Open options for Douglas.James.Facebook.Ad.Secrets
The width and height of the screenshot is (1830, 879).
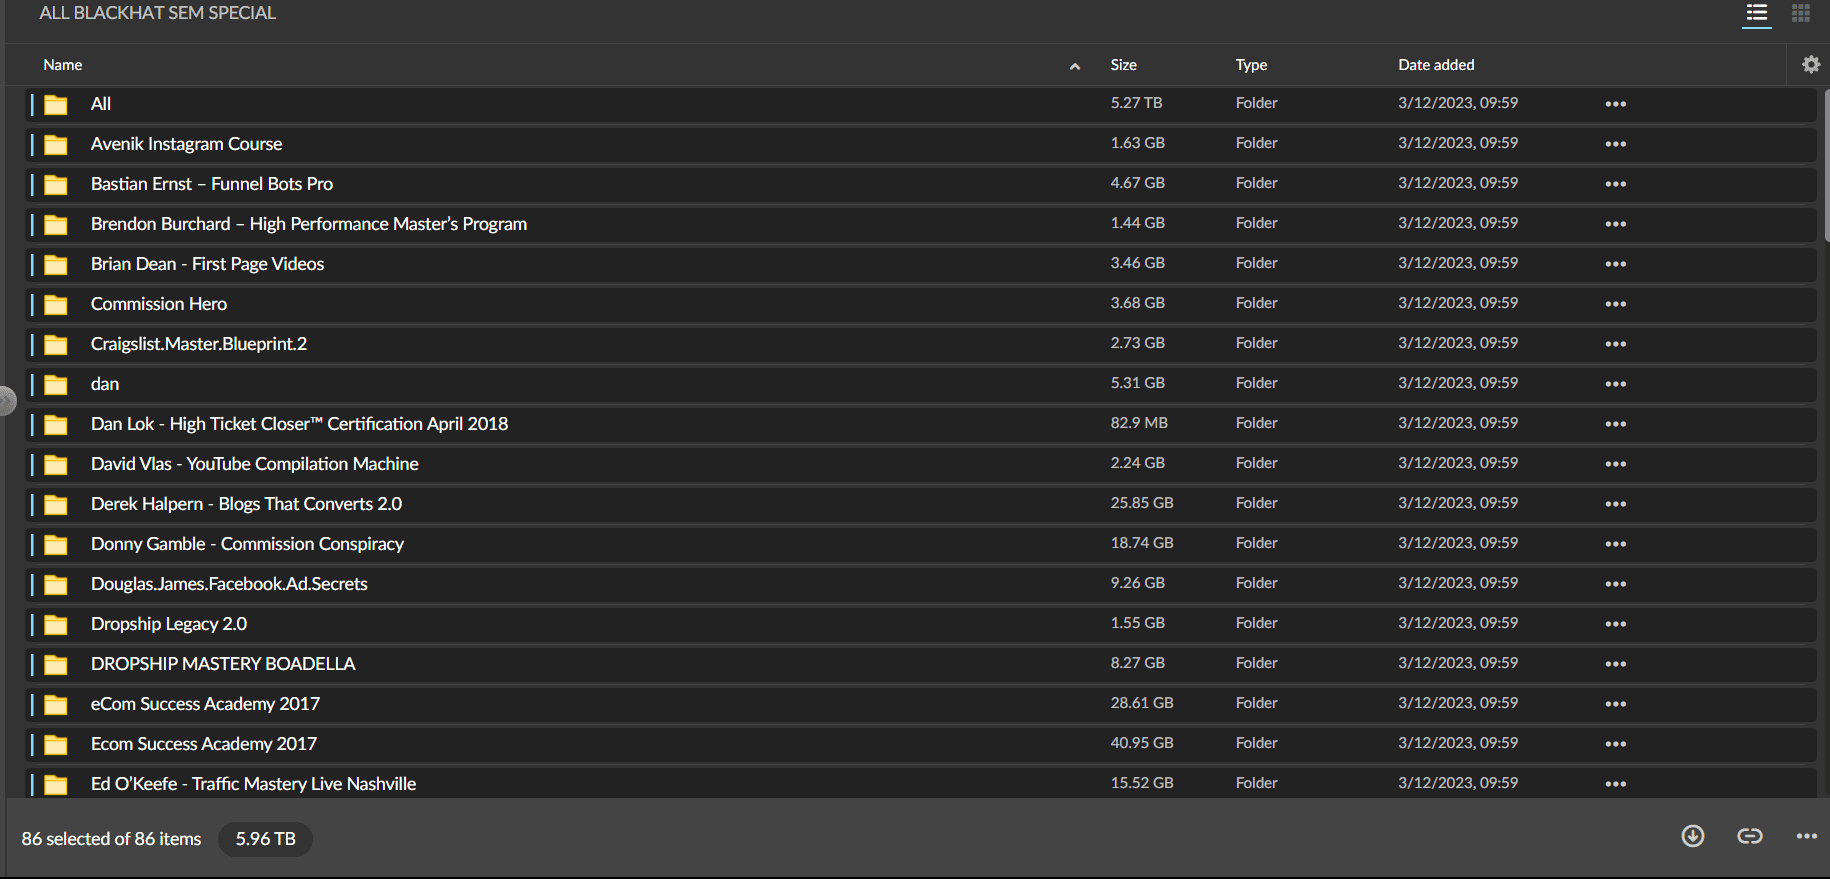click(x=1616, y=584)
